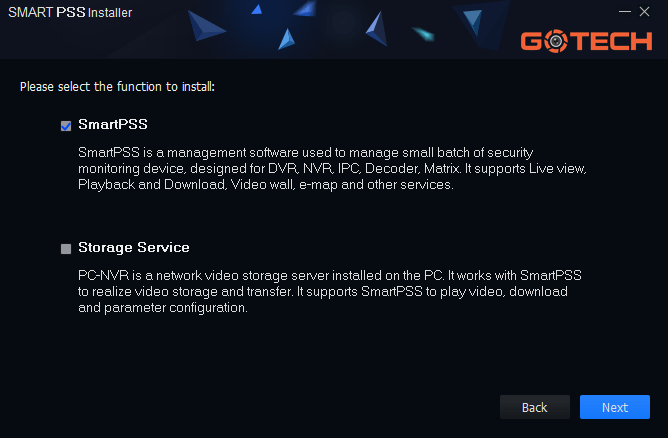Uncheck the SmartPSS checkbox

(x=66, y=126)
